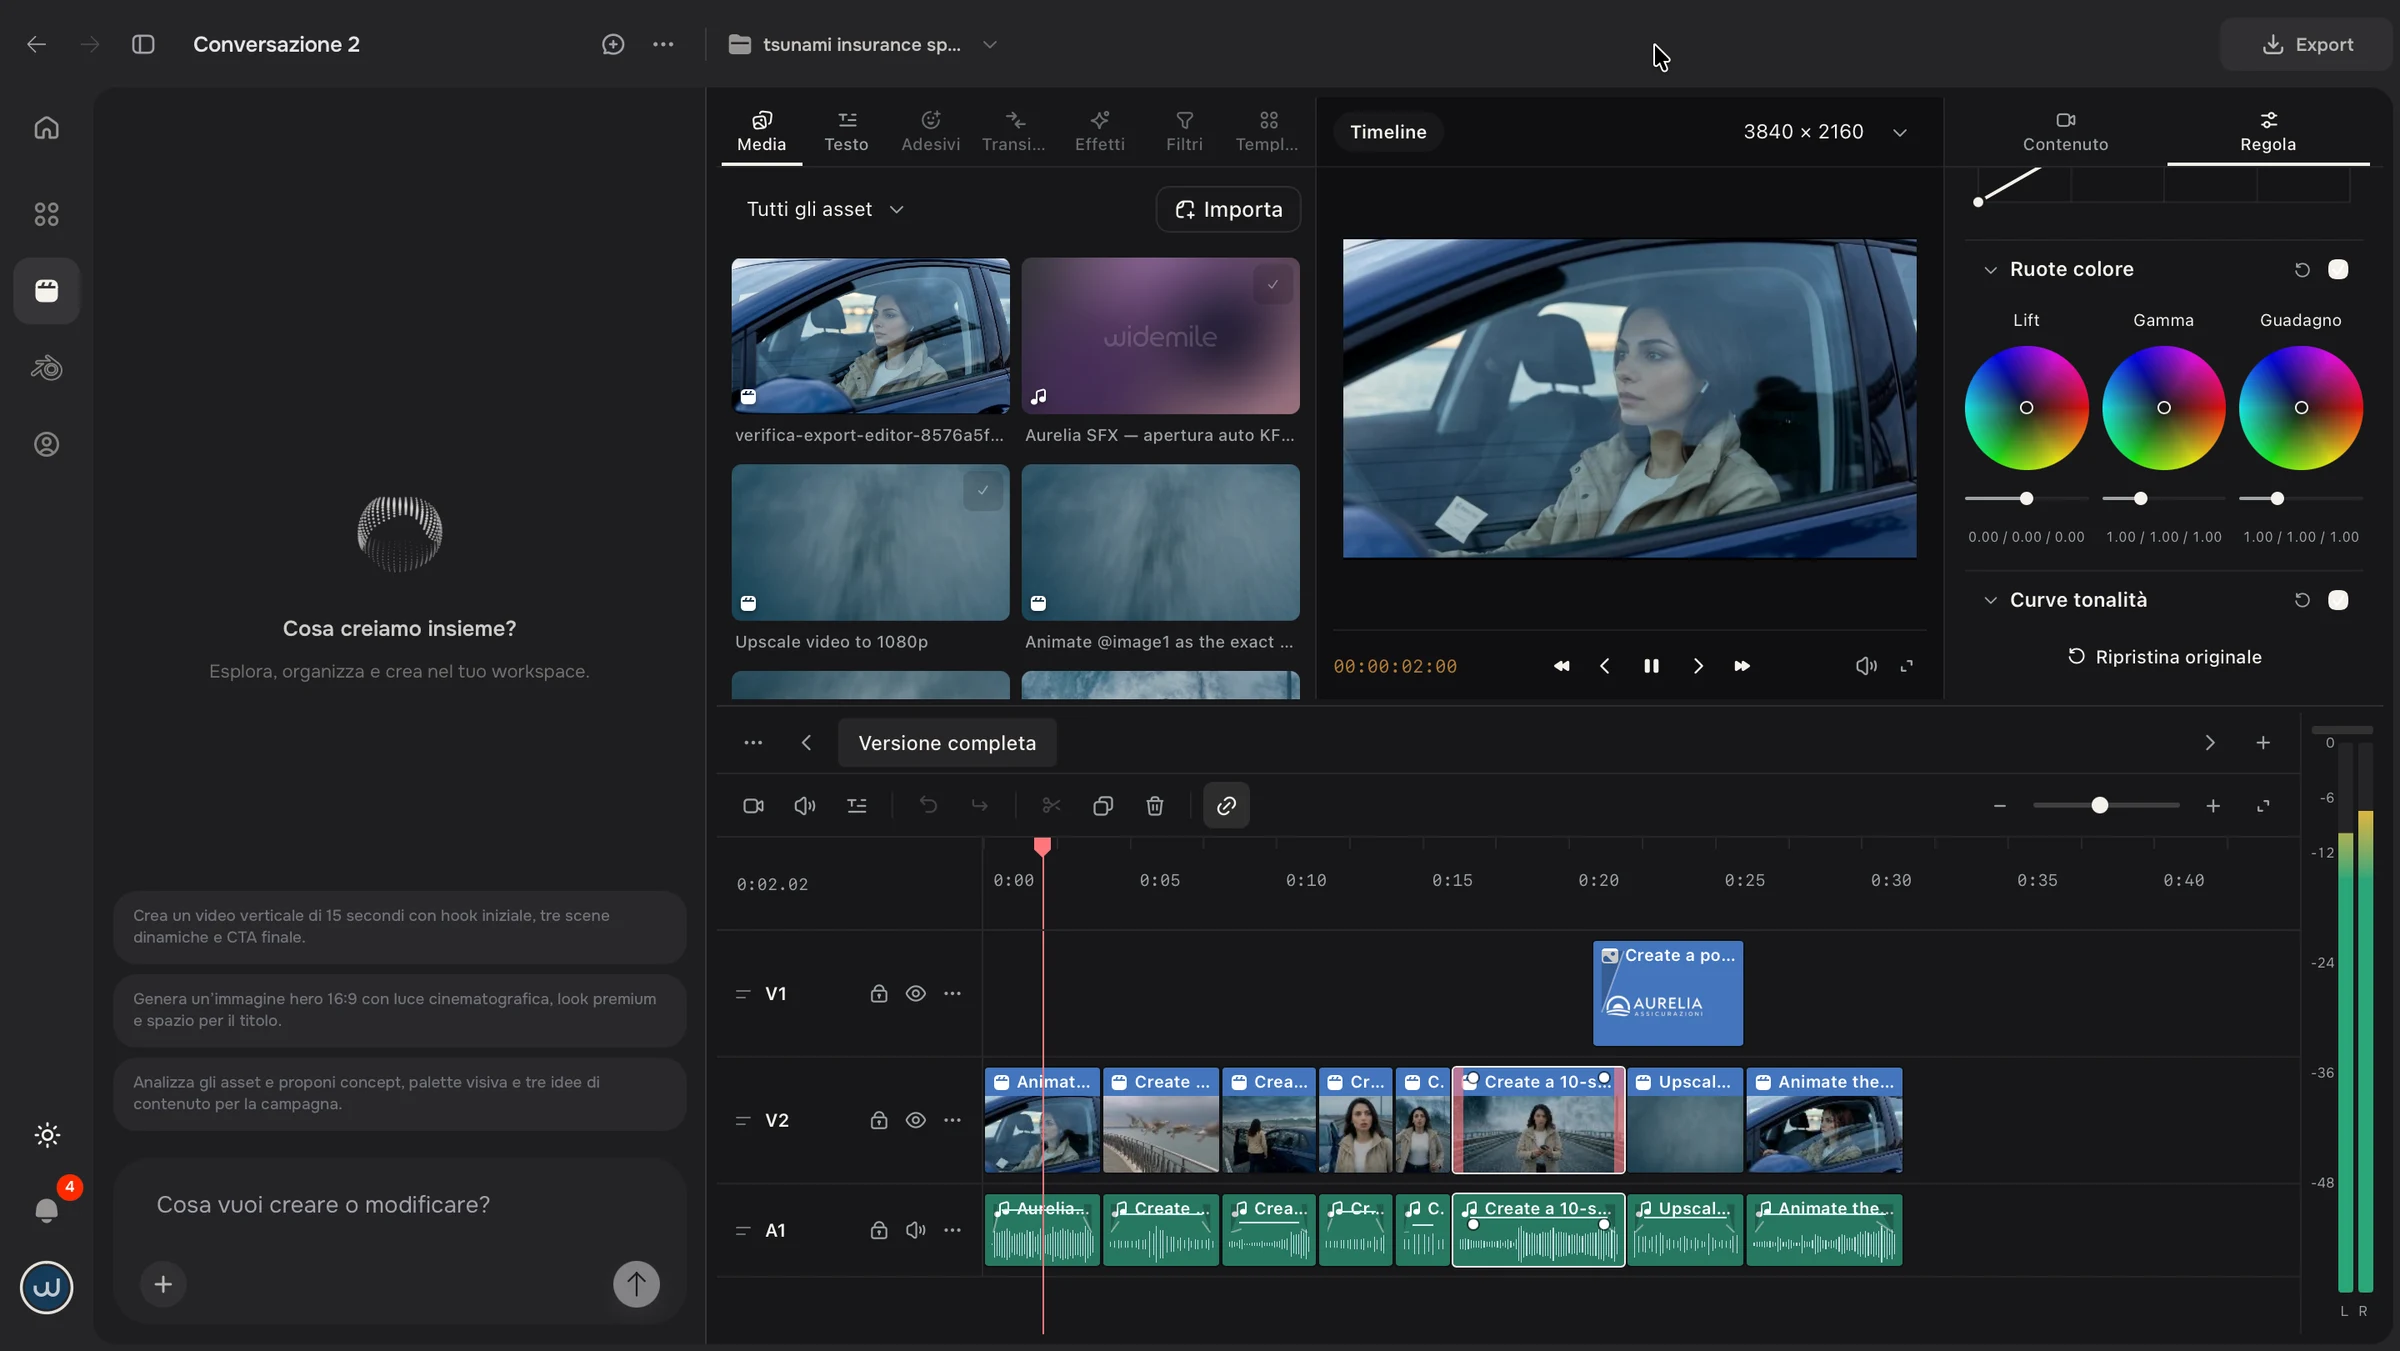Toggle light/dark theme sun icon

tap(47, 1135)
